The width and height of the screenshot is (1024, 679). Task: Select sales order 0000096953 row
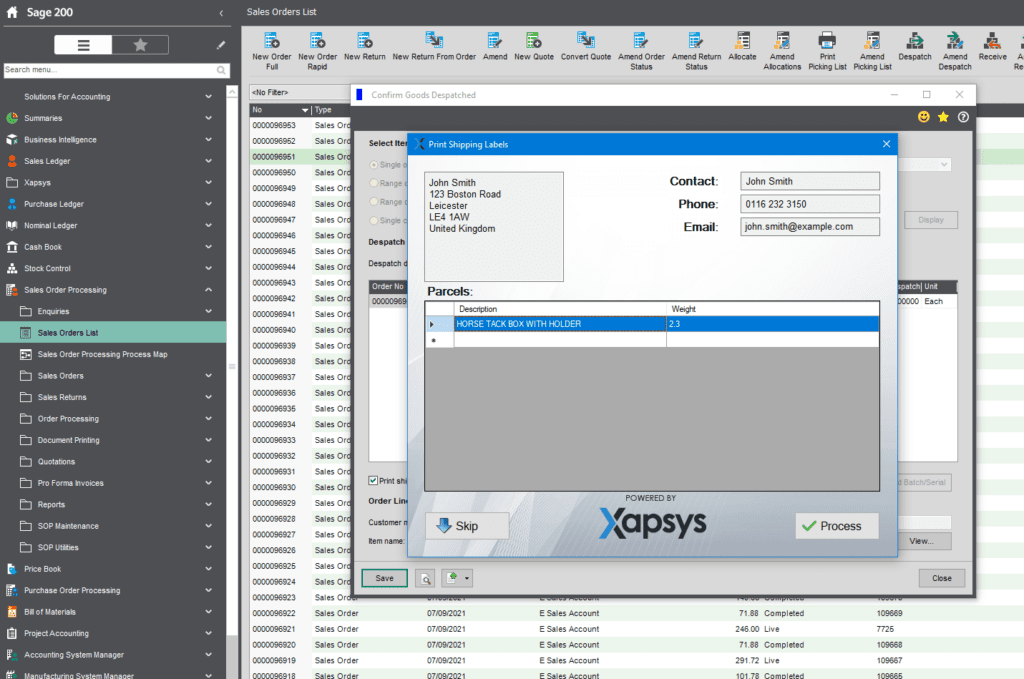(x=300, y=125)
